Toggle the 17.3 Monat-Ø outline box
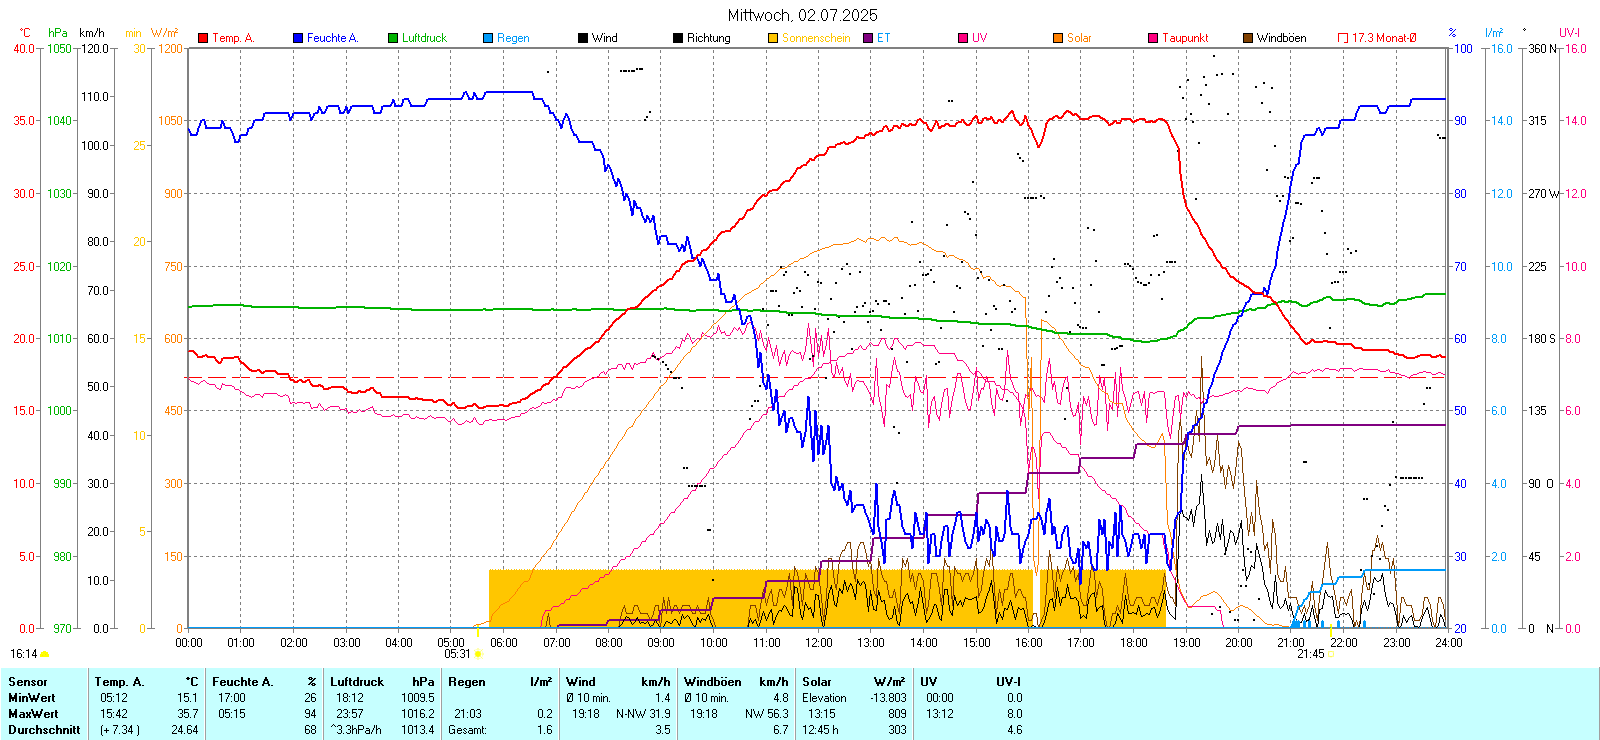Viewport: 1600px width, 740px height. 1343,38
